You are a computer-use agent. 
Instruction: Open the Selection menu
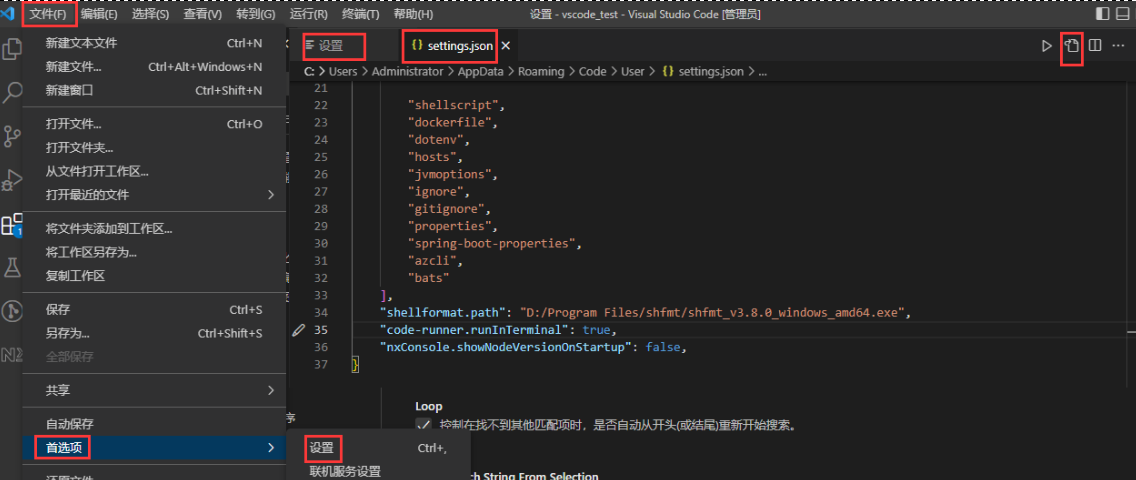[151, 14]
